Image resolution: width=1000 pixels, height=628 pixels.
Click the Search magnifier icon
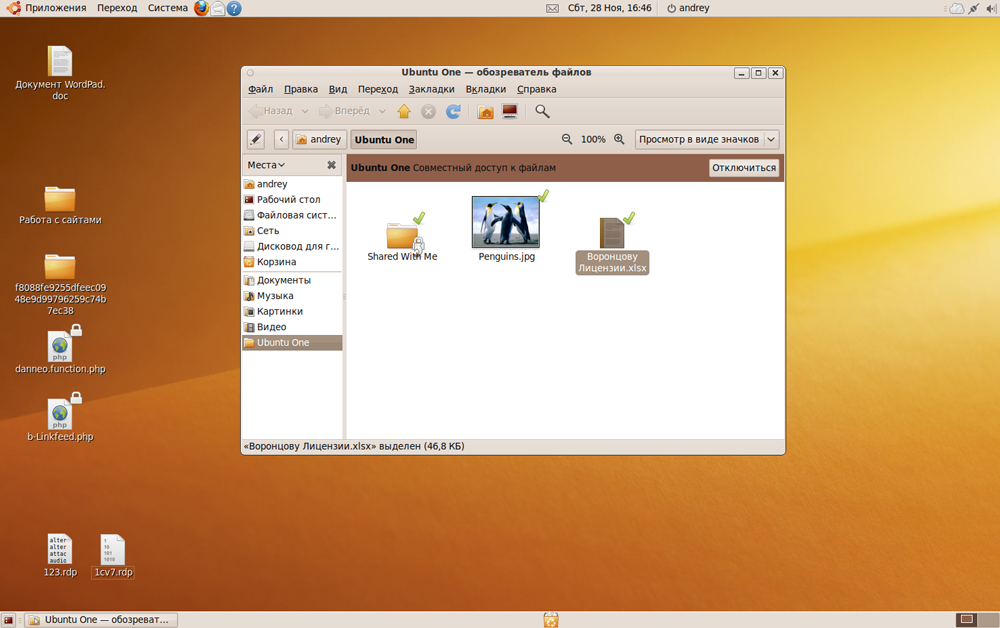click(542, 112)
